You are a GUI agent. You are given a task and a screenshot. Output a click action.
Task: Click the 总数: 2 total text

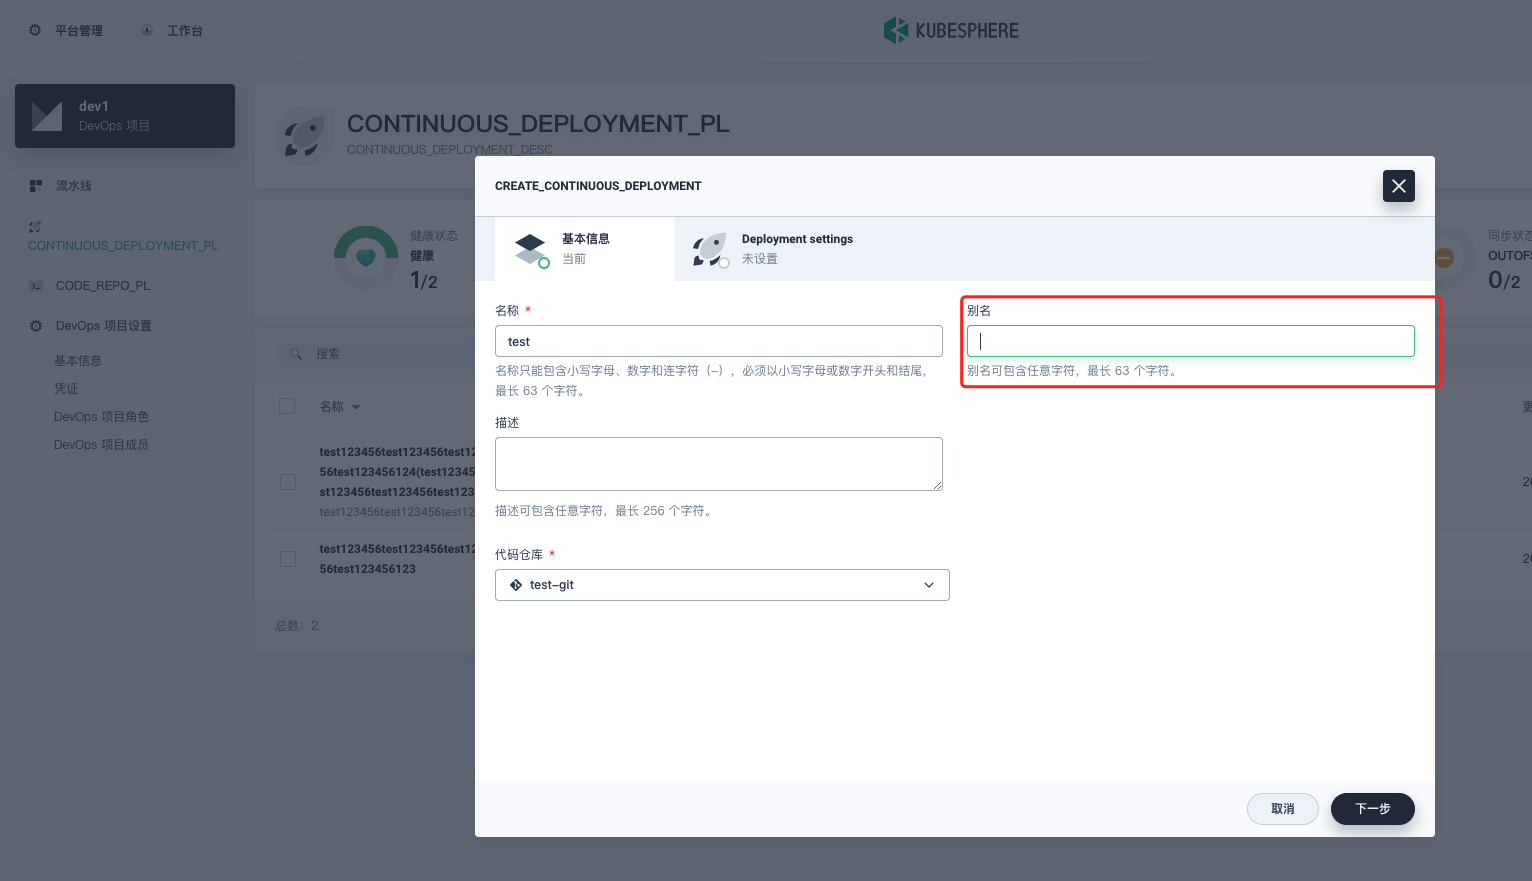(297, 626)
